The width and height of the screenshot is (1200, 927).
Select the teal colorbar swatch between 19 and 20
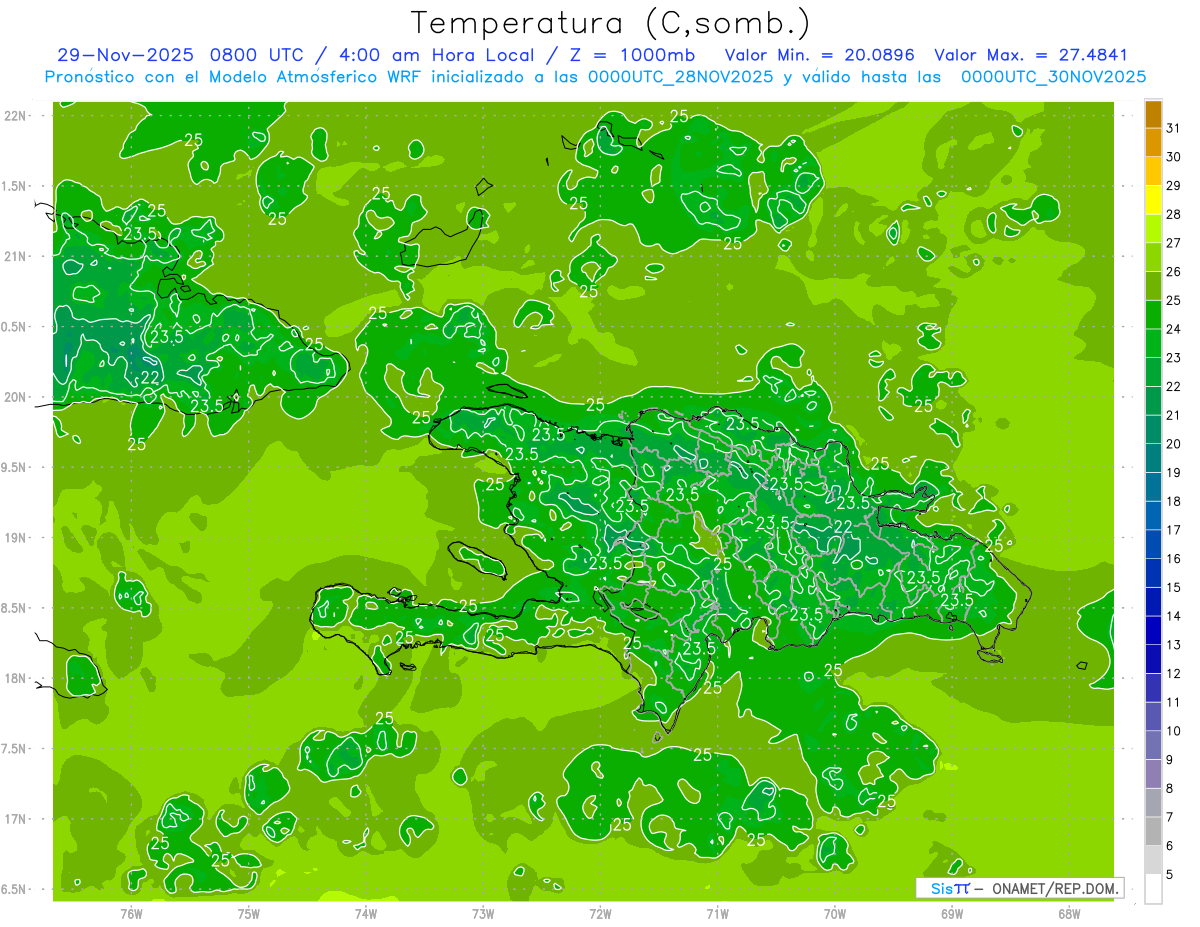pos(1153,458)
